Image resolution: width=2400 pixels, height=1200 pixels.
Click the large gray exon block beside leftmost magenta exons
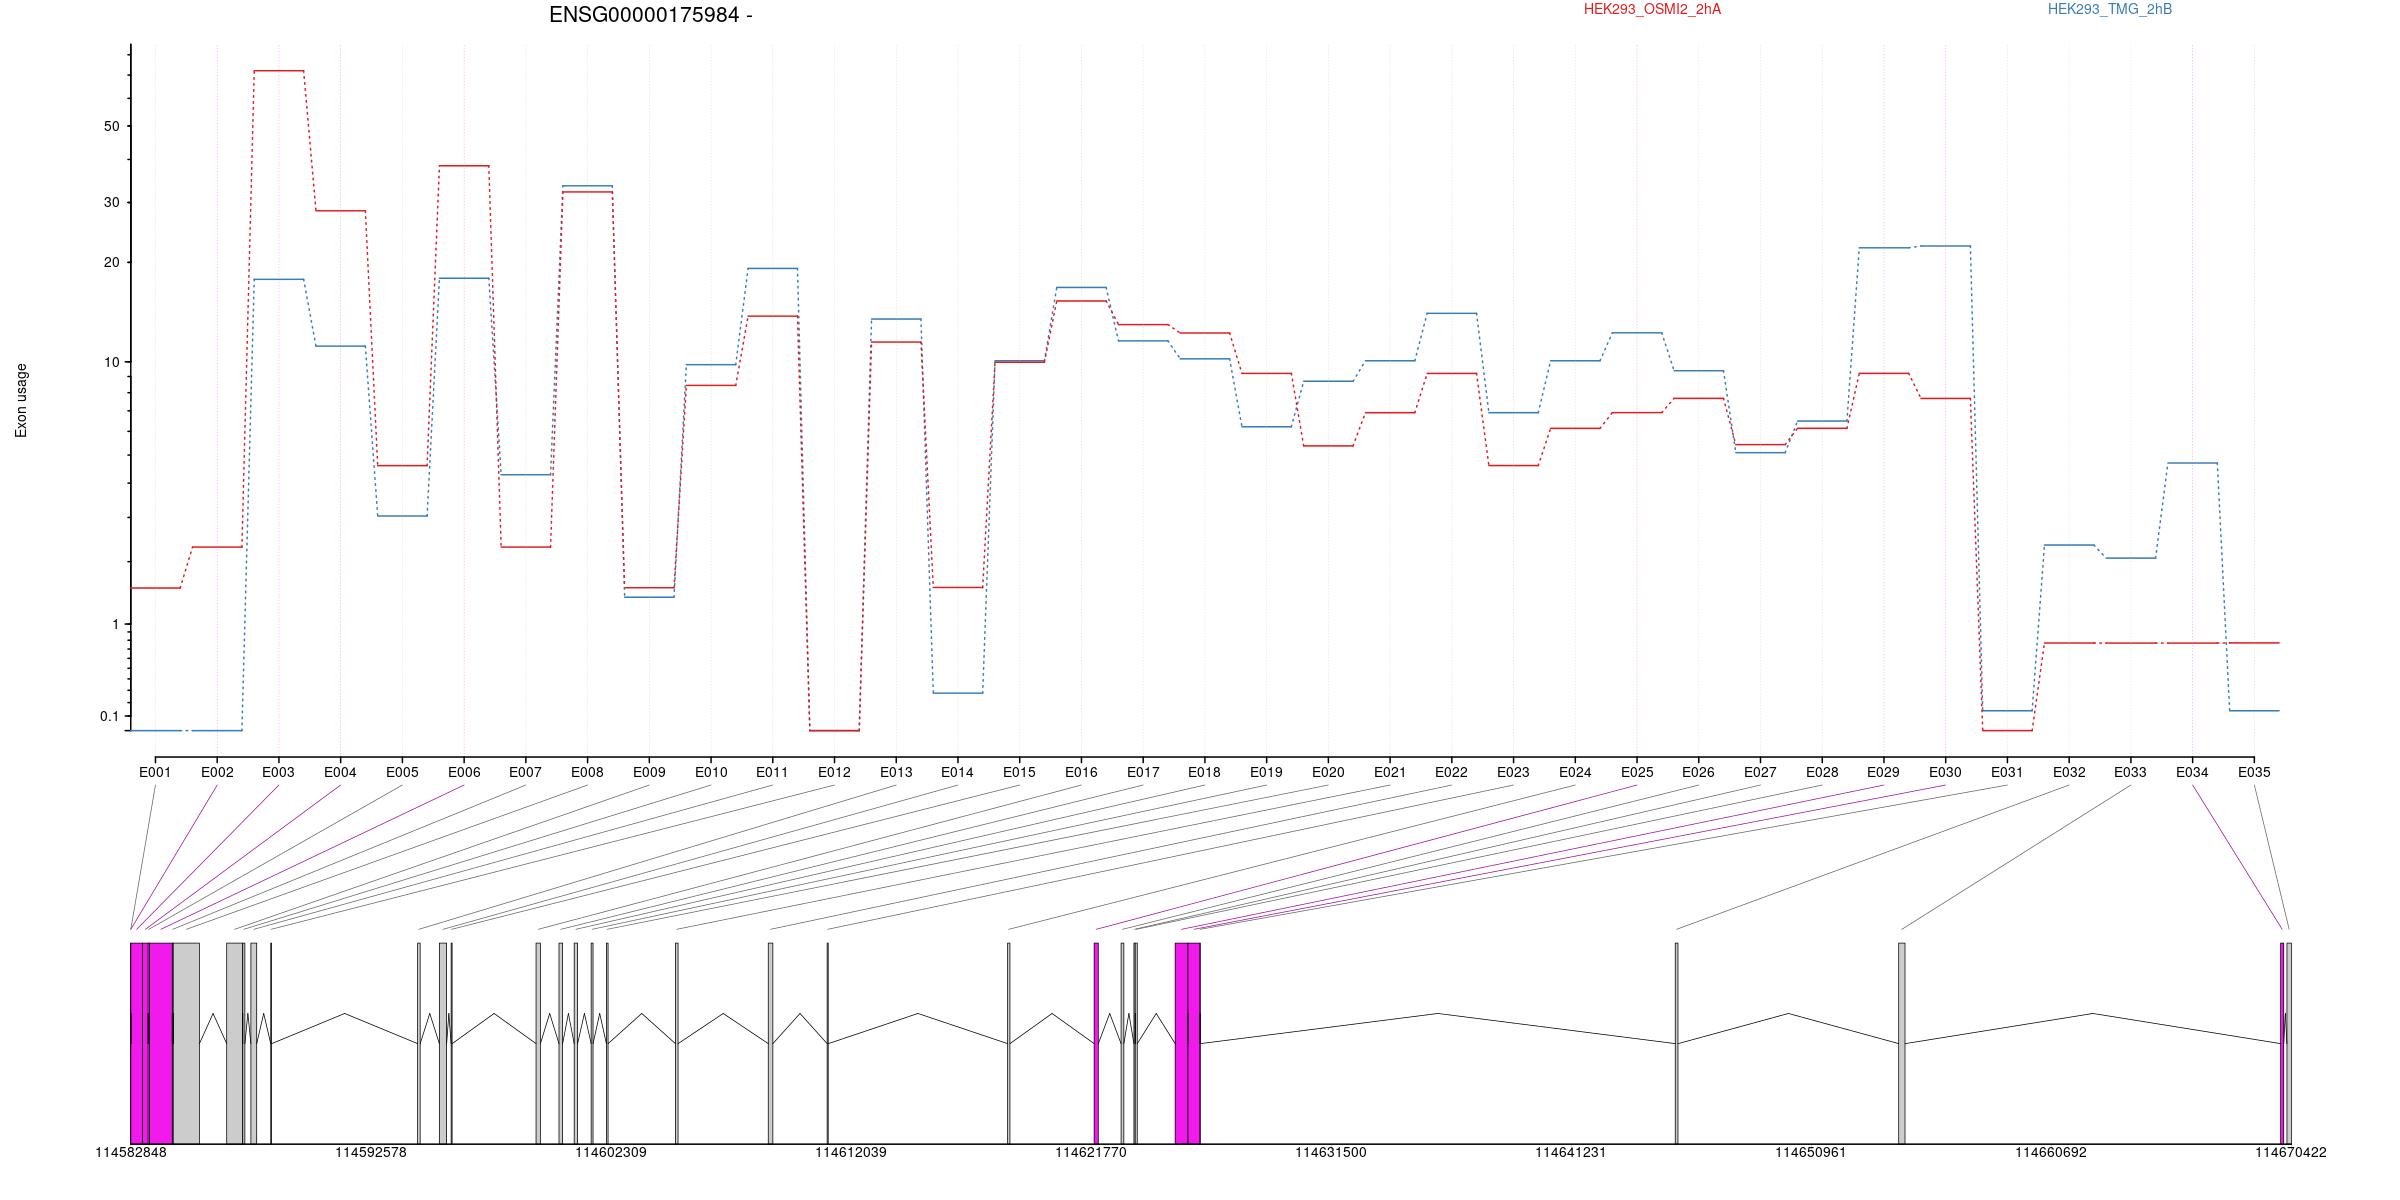(x=186, y=1043)
